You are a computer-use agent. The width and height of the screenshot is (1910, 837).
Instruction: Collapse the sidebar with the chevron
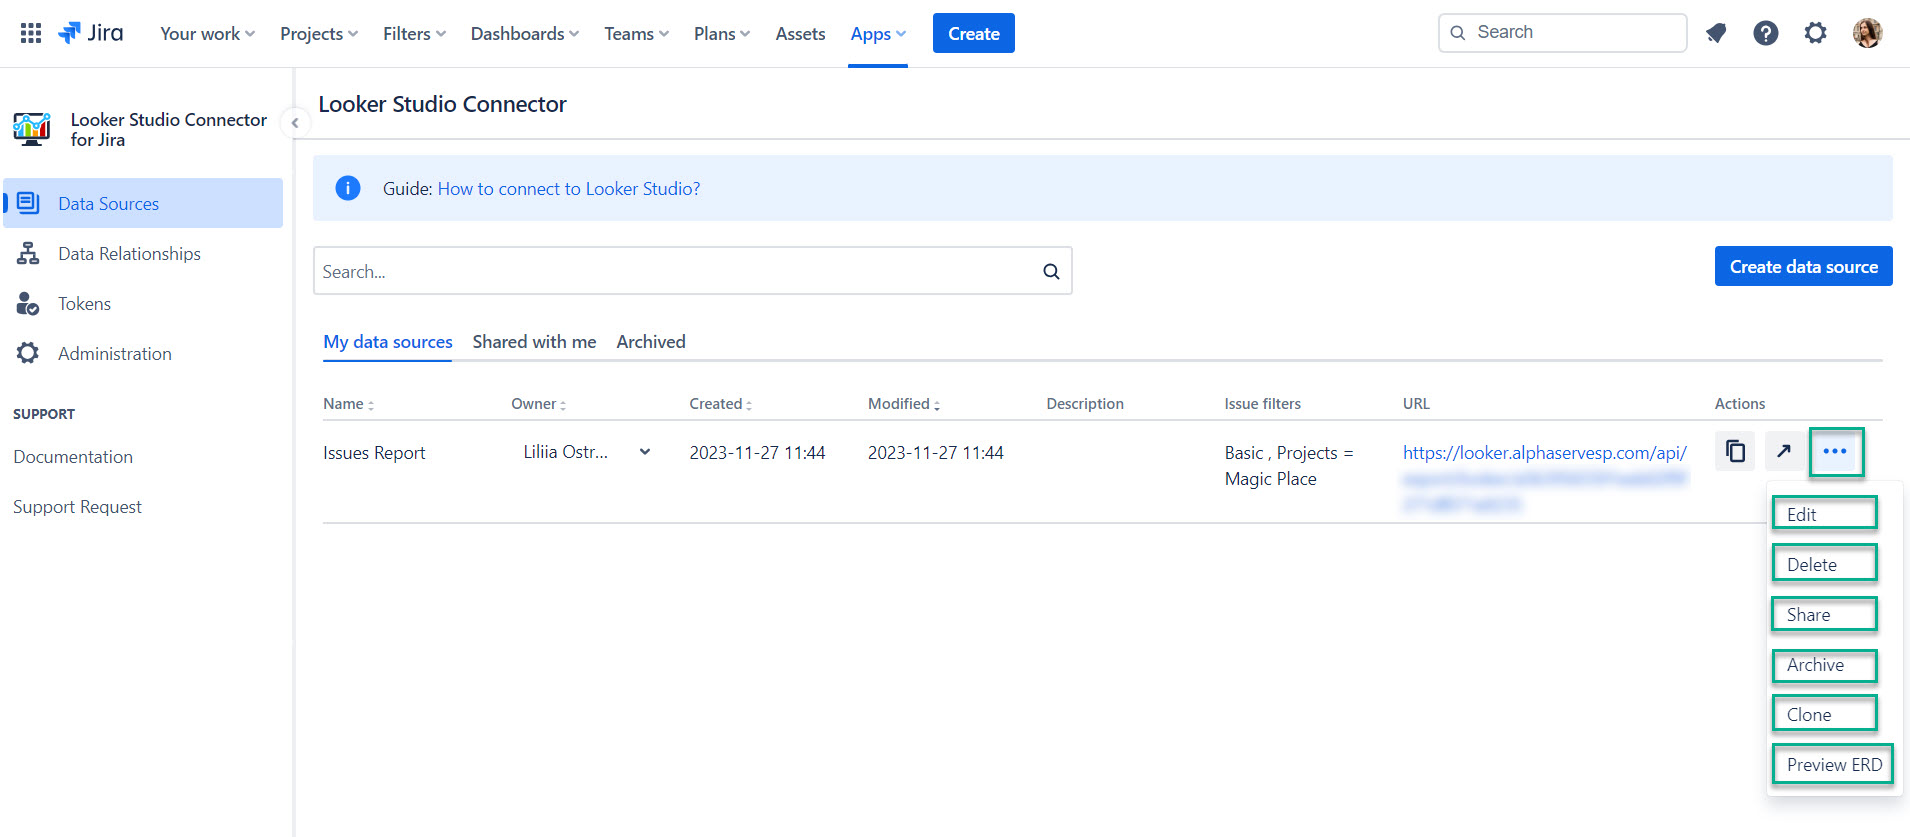[x=295, y=123]
